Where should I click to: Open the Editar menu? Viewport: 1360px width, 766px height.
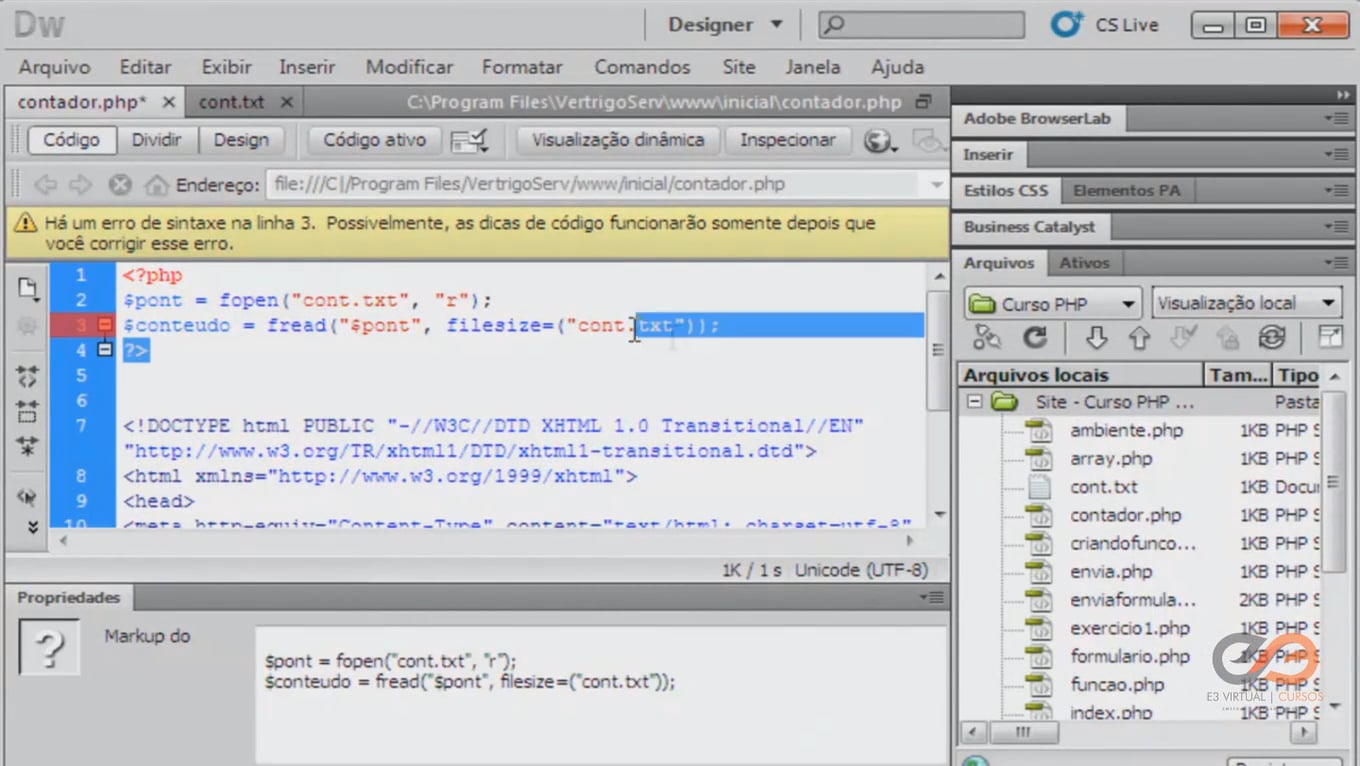145,67
